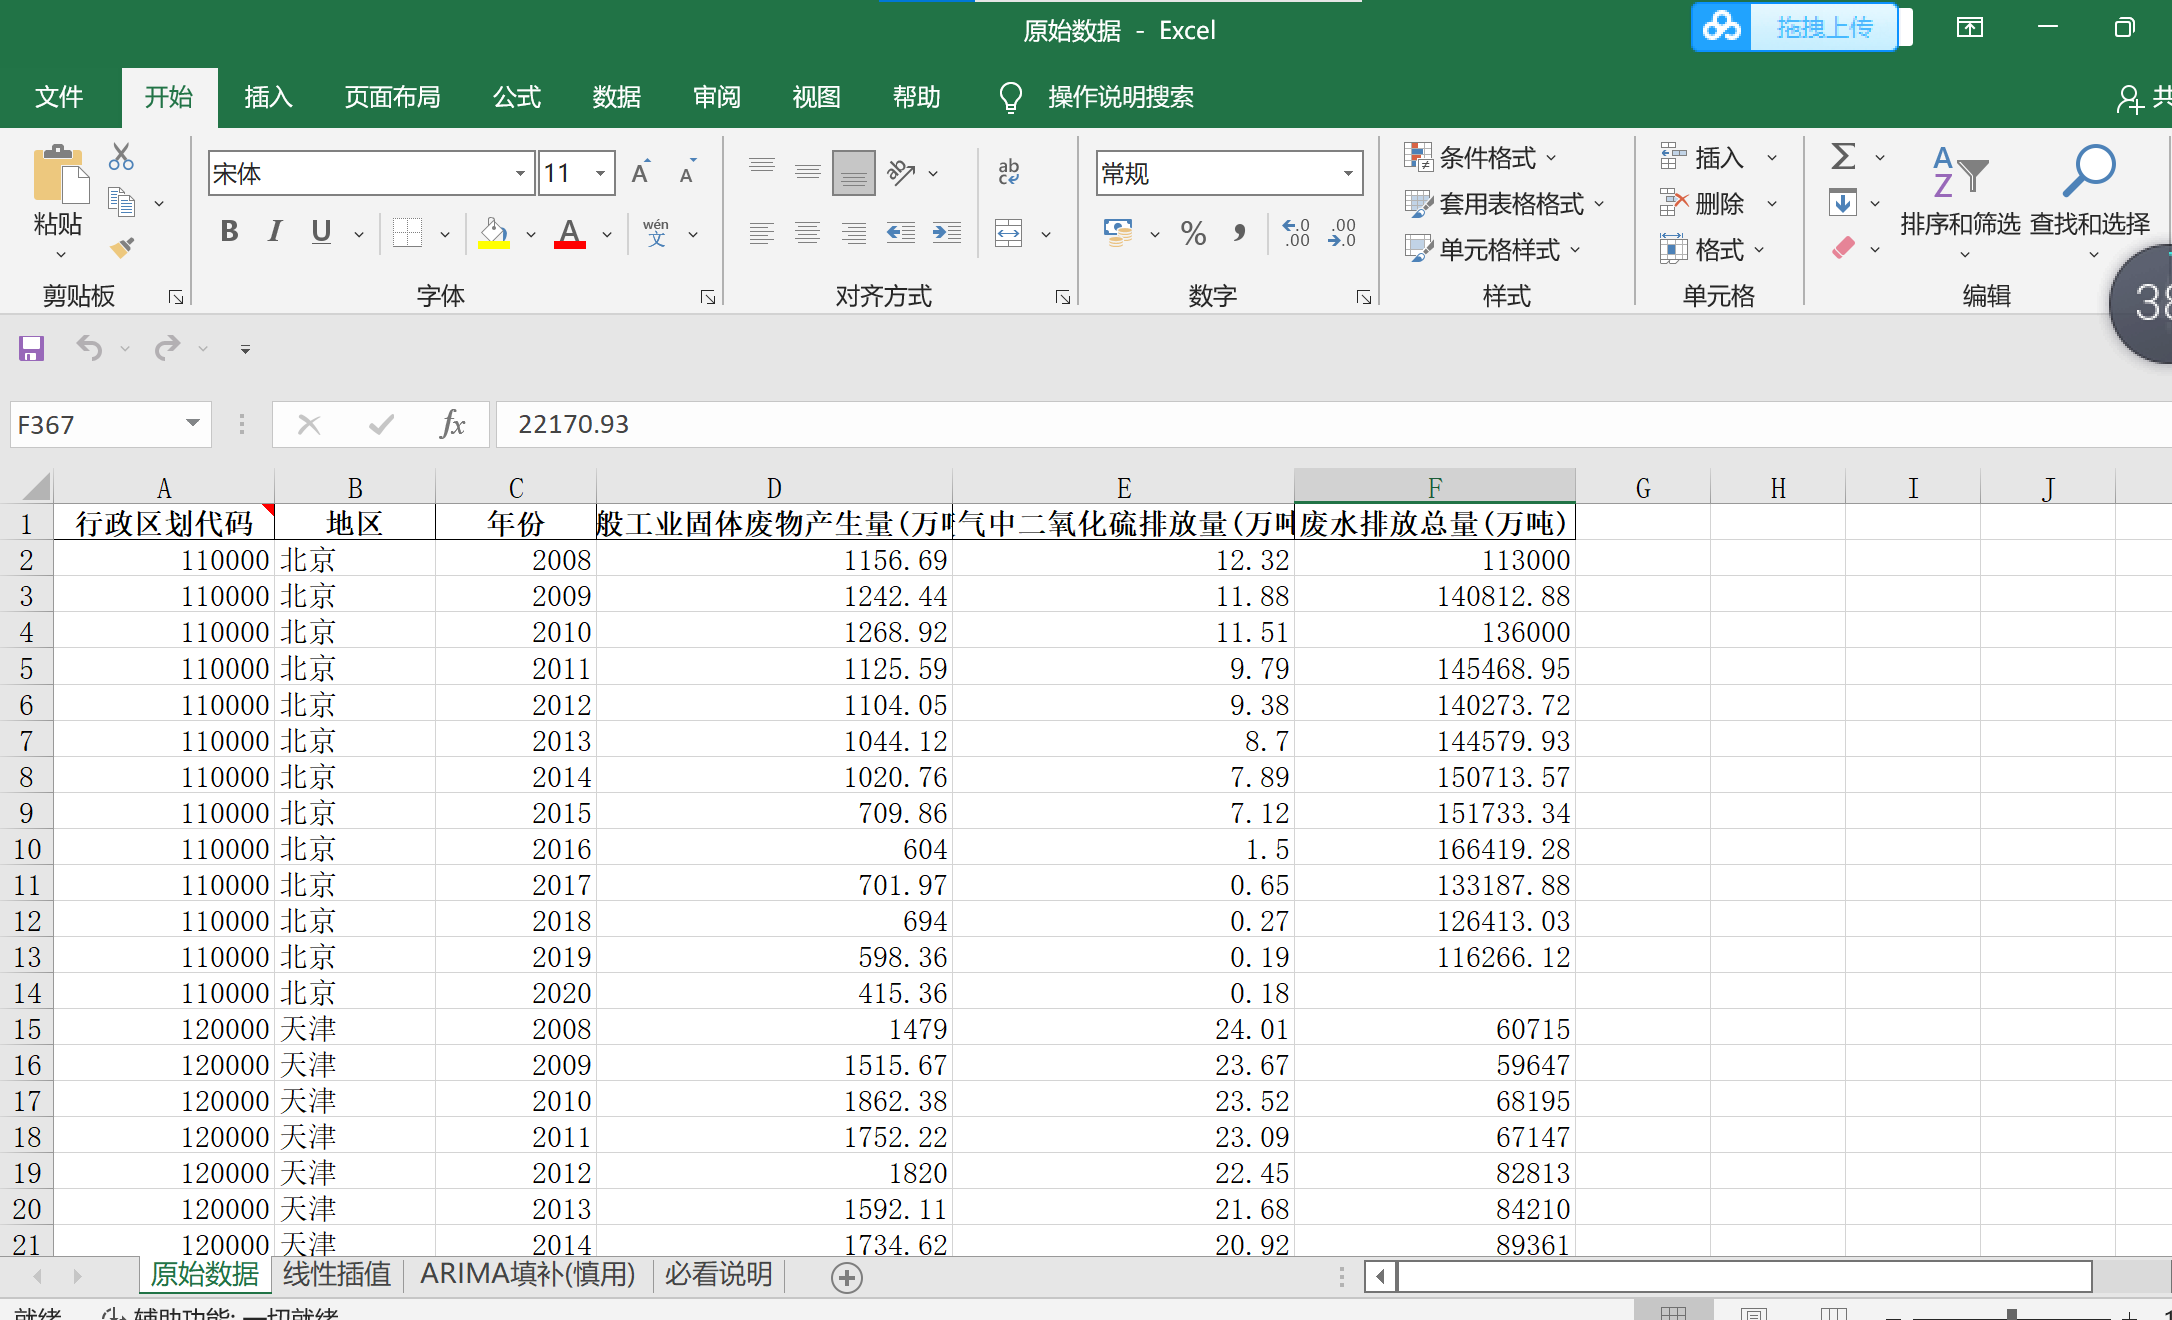
Task: Apply red font color
Action: point(569,233)
